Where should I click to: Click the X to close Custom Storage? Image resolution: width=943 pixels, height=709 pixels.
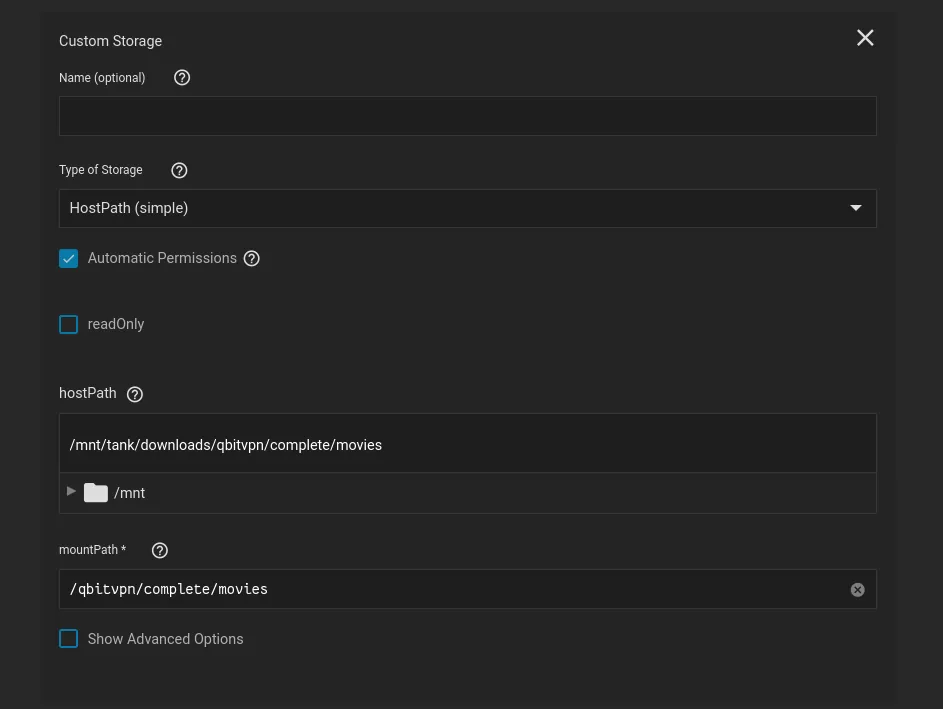coord(864,37)
